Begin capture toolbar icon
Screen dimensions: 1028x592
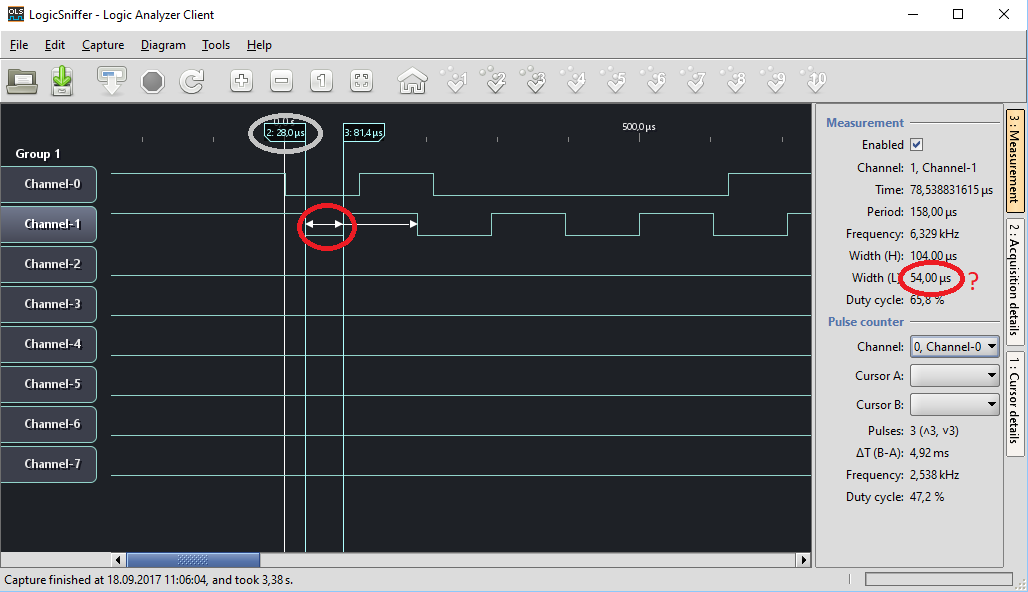[111, 81]
